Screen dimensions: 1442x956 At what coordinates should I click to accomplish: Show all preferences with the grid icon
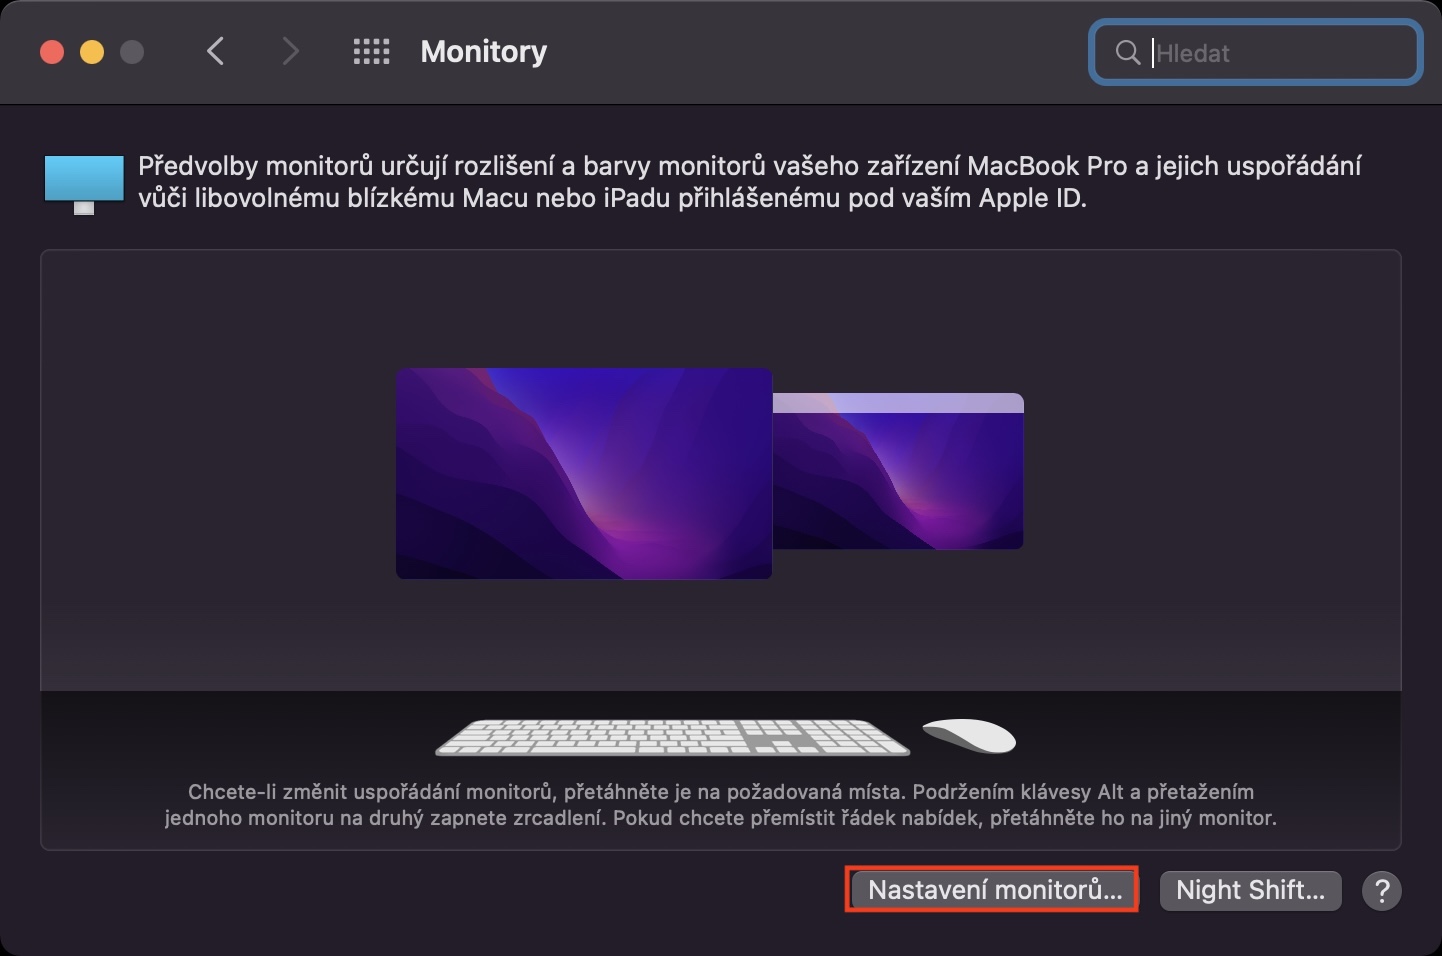tap(371, 52)
